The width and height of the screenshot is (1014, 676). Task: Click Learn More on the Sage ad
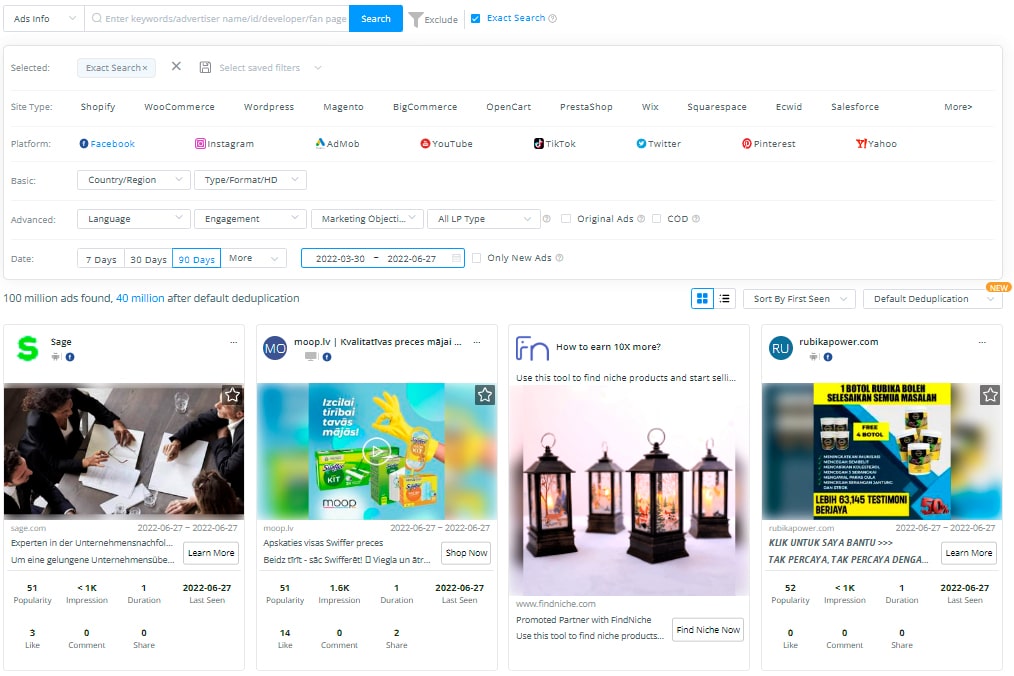coord(211,553)
